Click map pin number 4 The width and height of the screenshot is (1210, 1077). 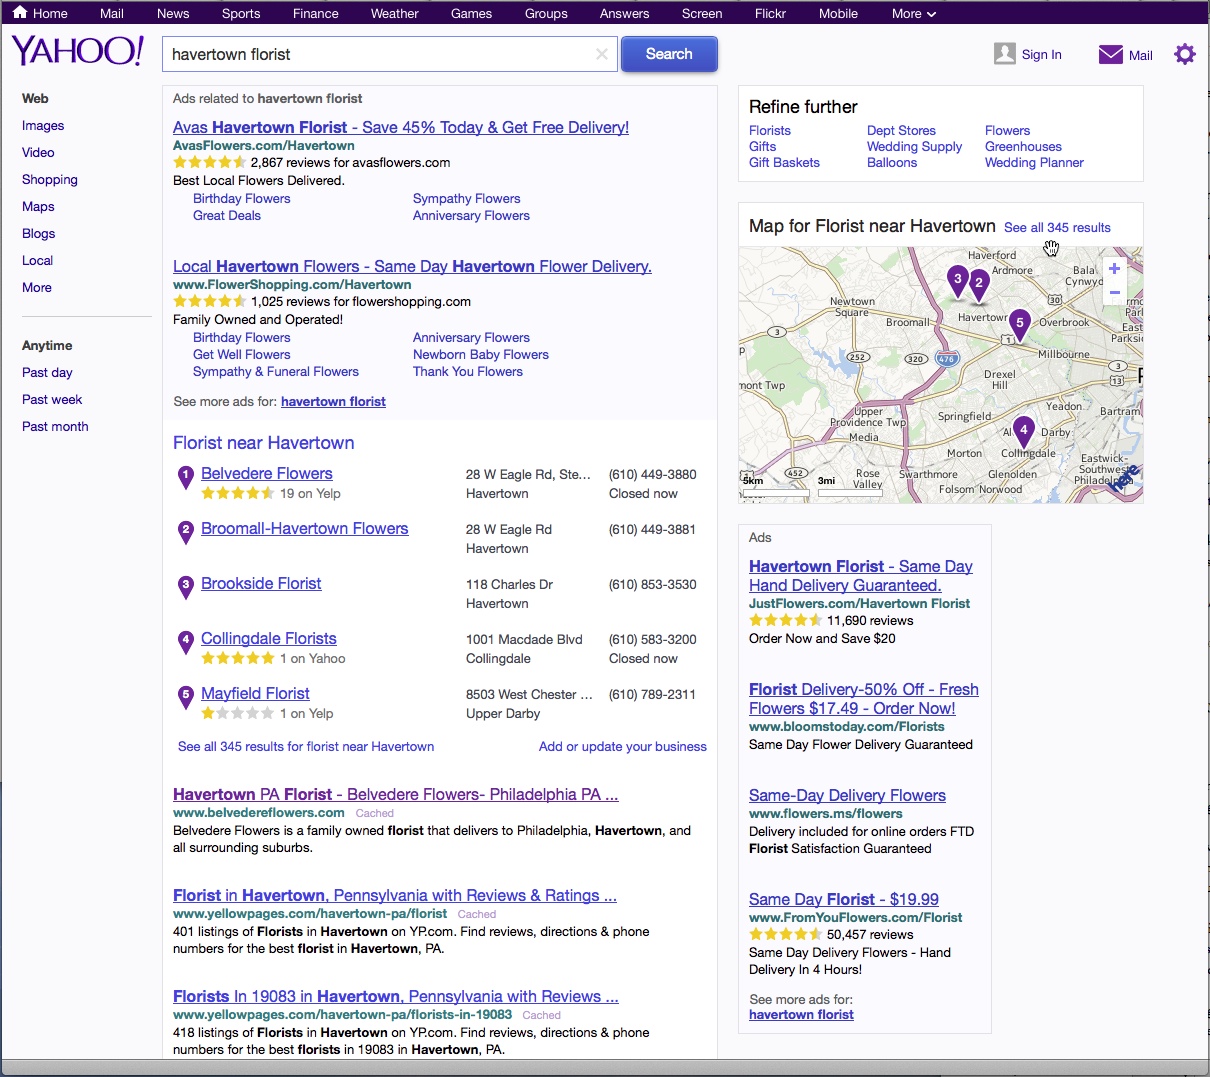[x=1023, y=432]
